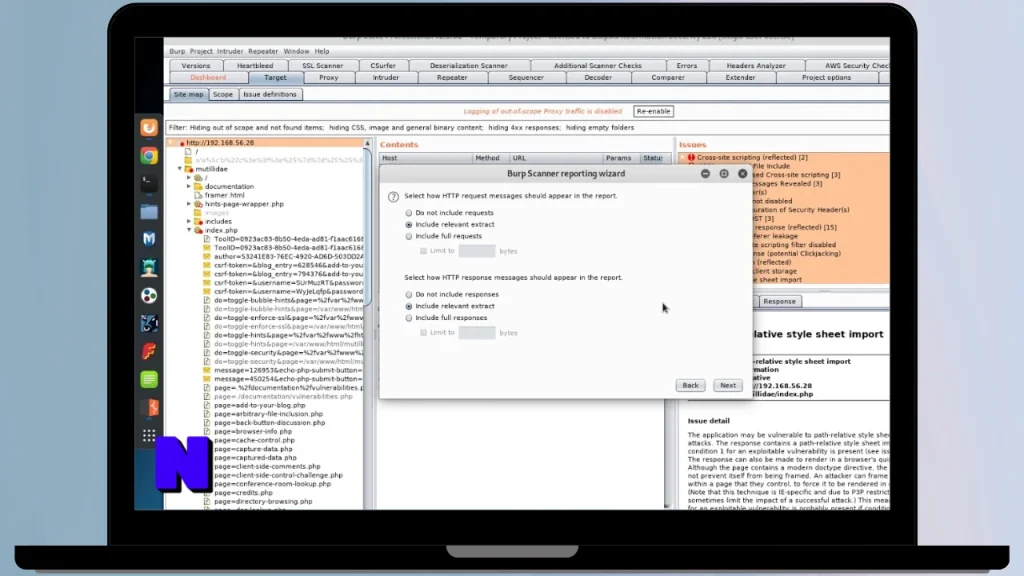Click Next in the reporting wizard

point(728,385)
